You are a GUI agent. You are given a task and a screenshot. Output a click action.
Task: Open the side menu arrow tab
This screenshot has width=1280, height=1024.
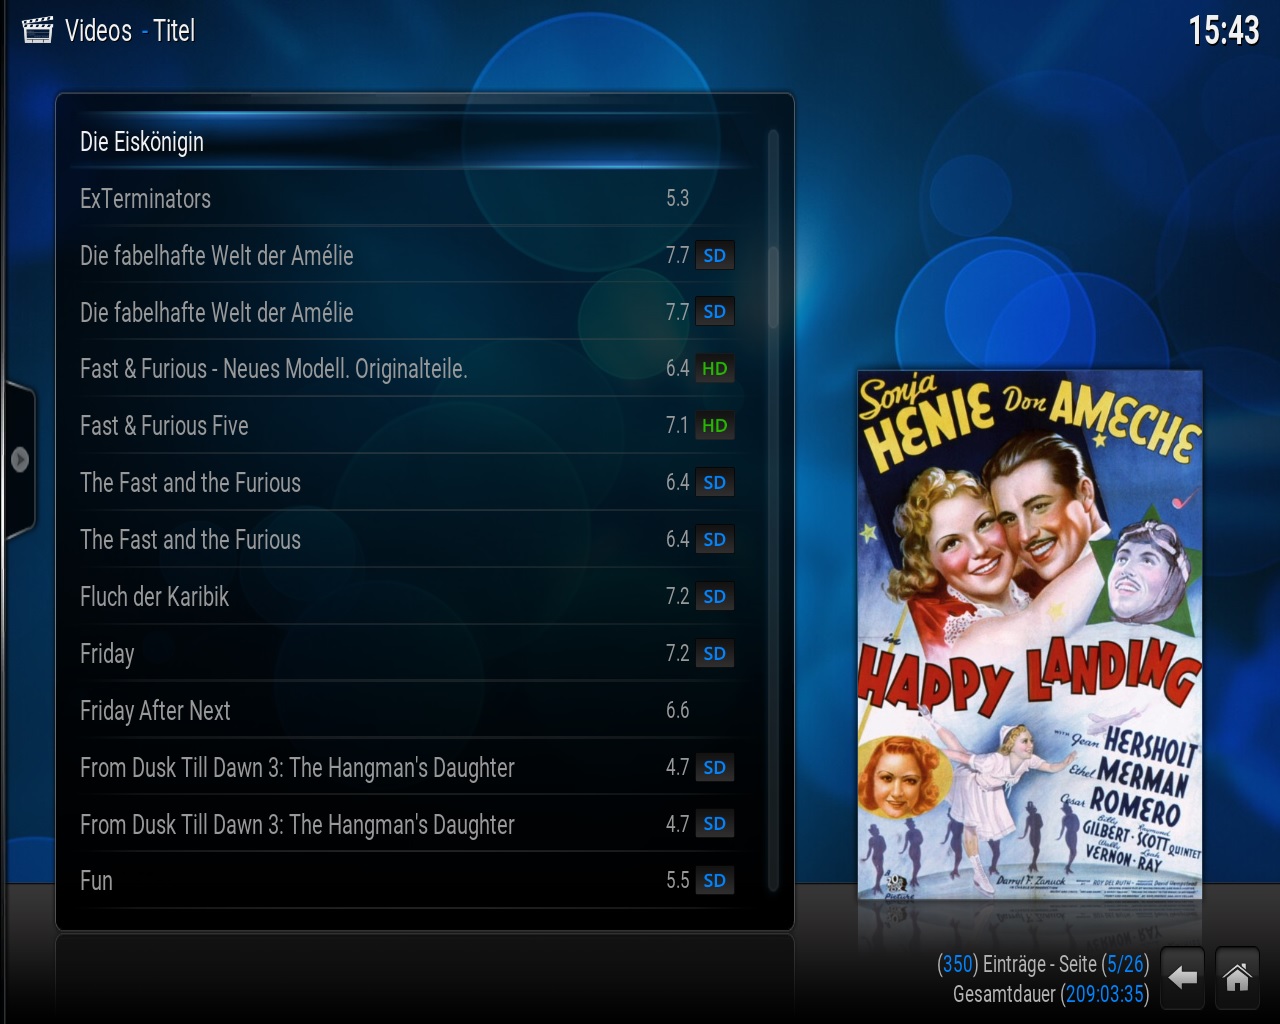(19, 460)
